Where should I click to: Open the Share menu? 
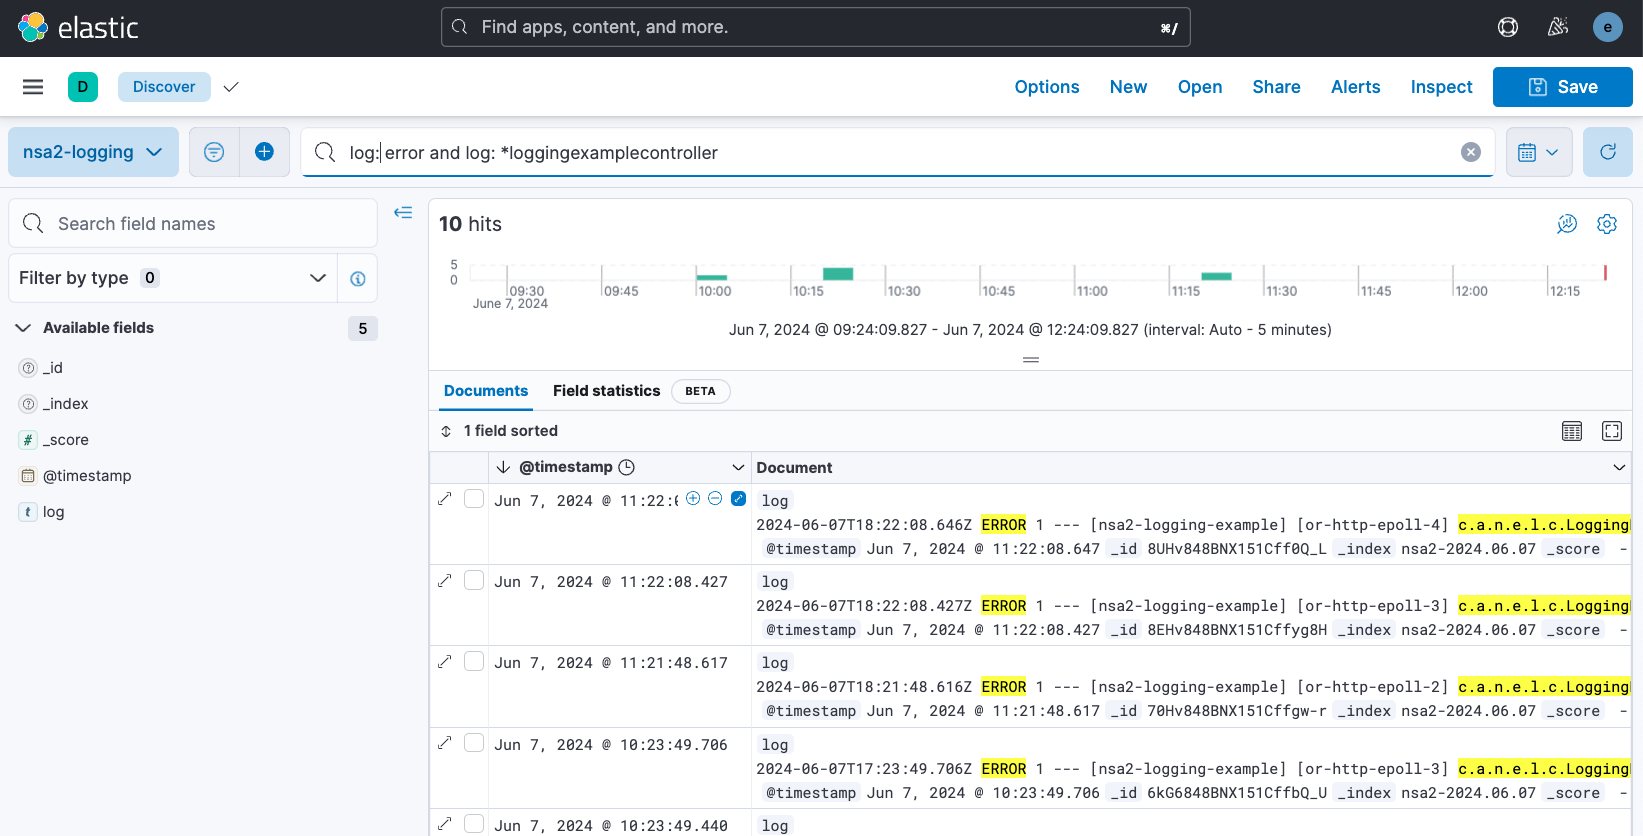point(1276,87)
